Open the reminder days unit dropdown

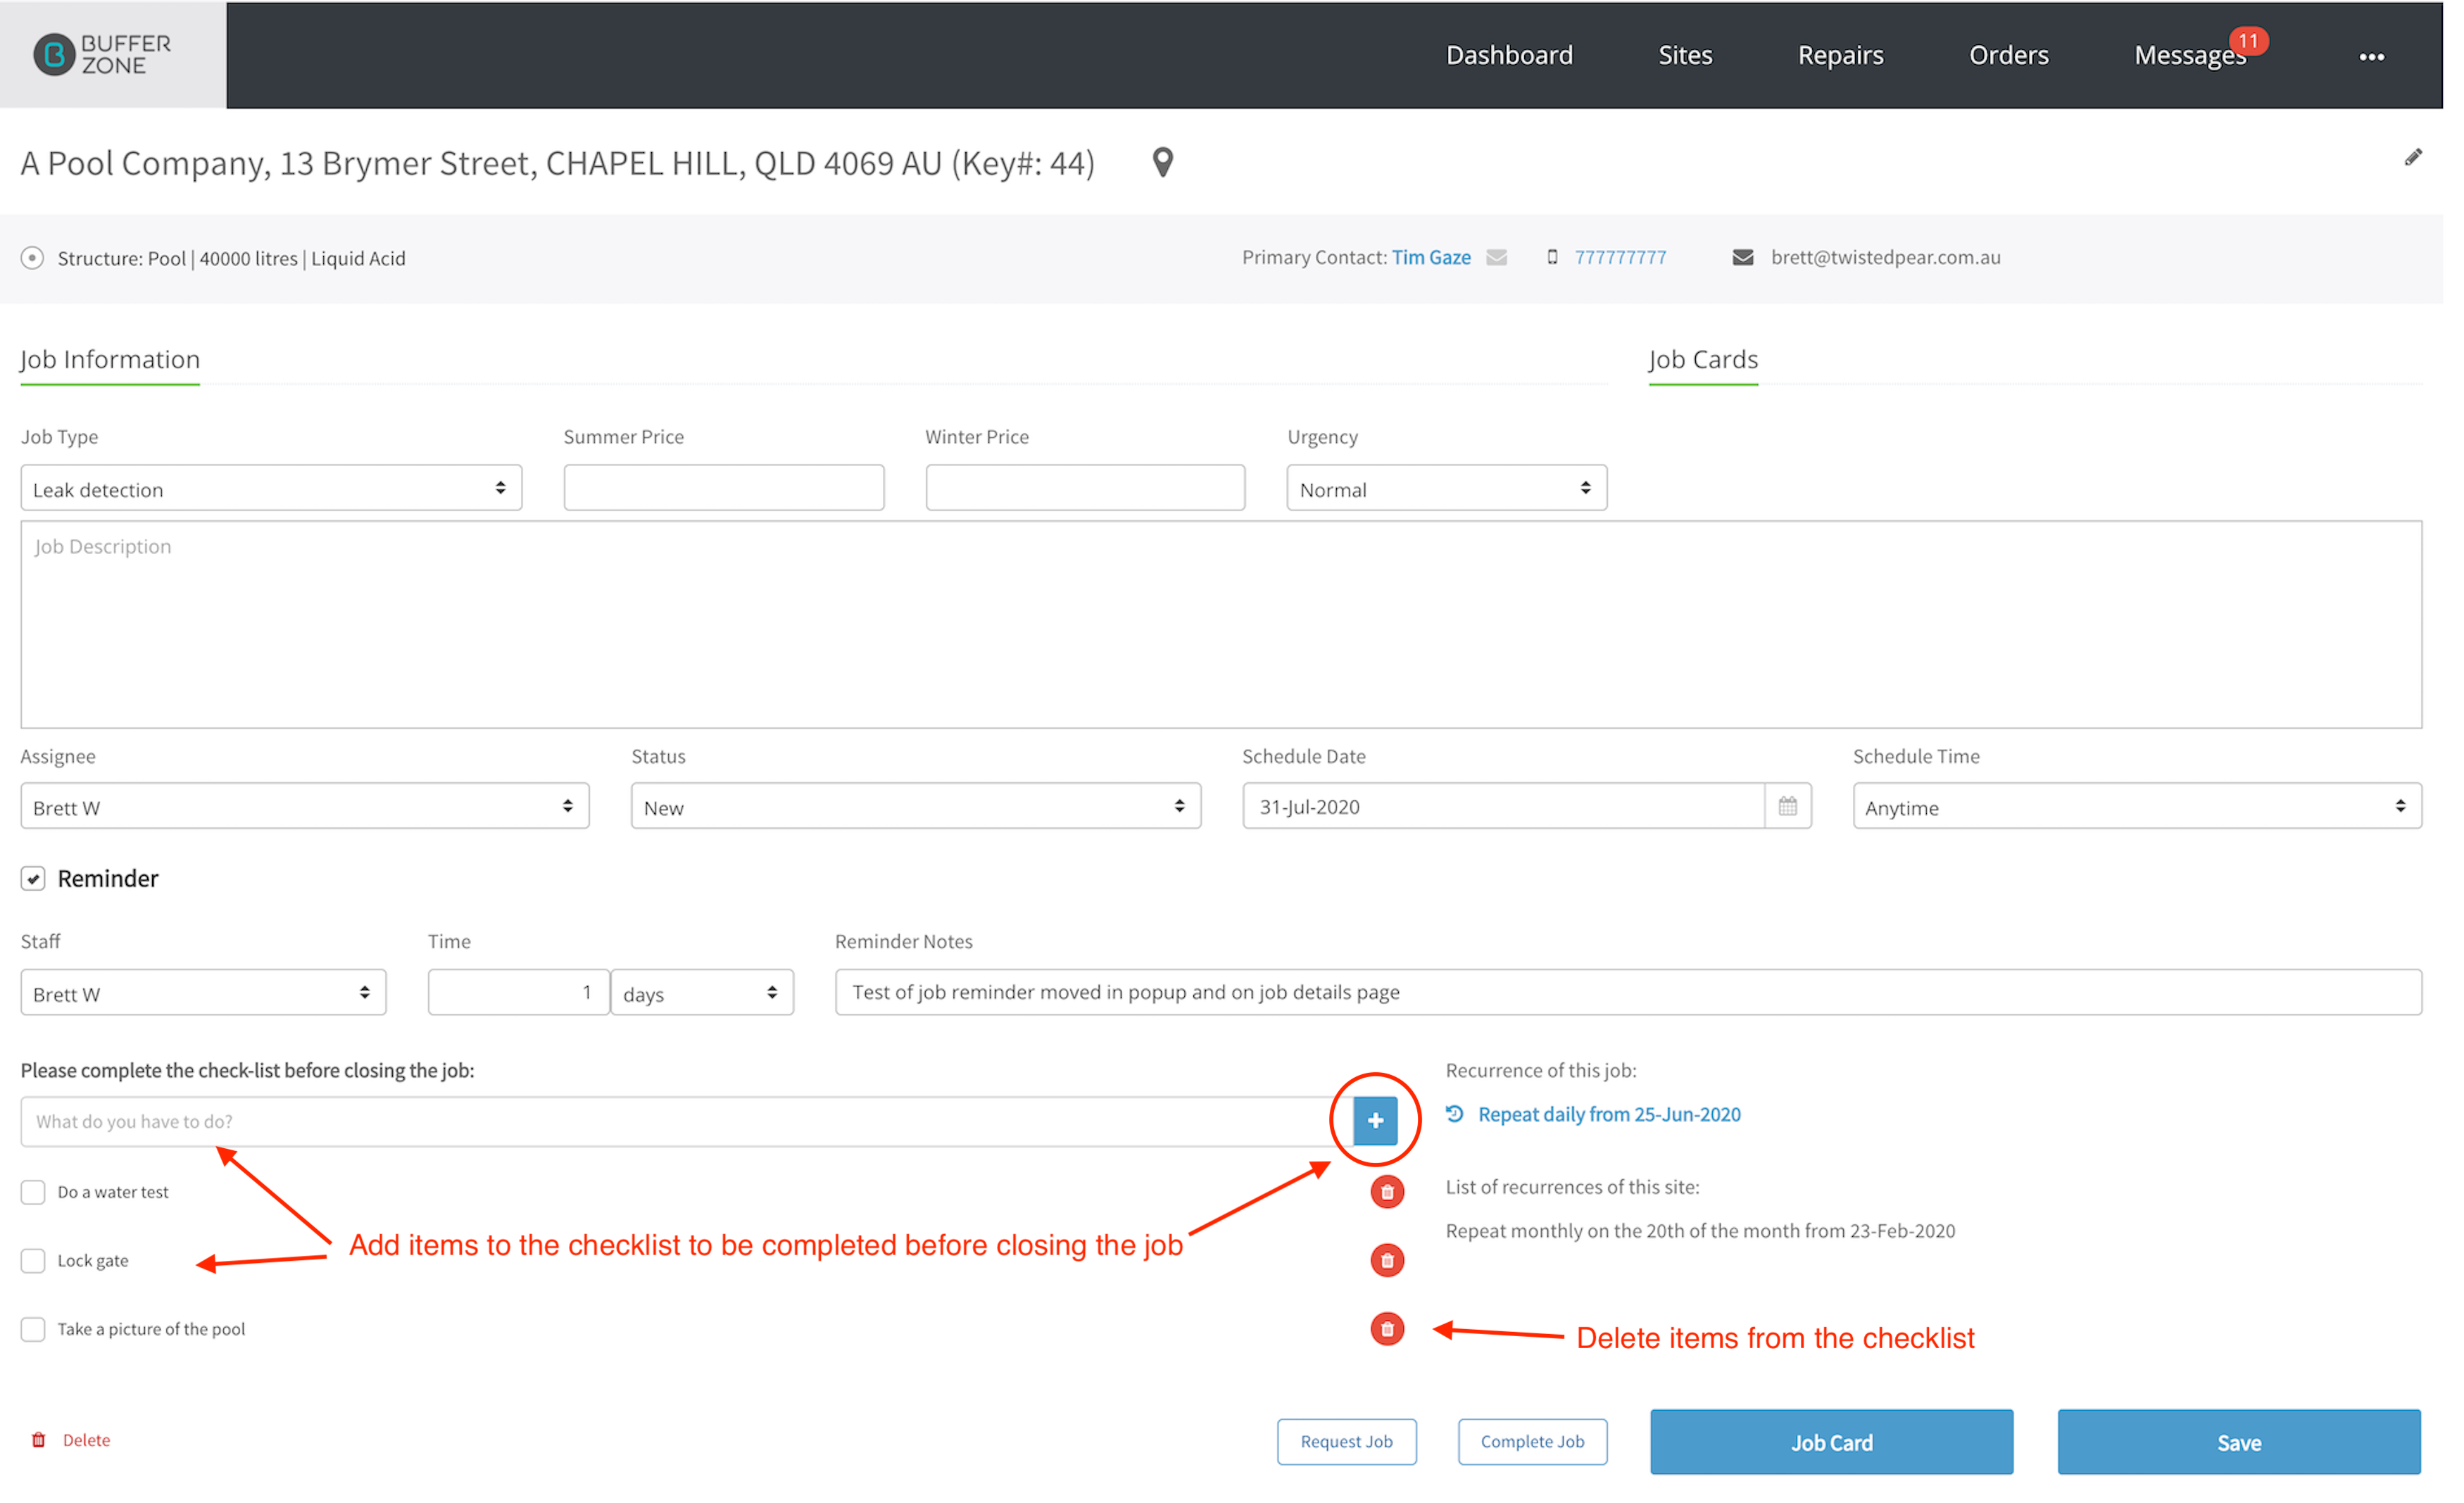coord(702,992)
